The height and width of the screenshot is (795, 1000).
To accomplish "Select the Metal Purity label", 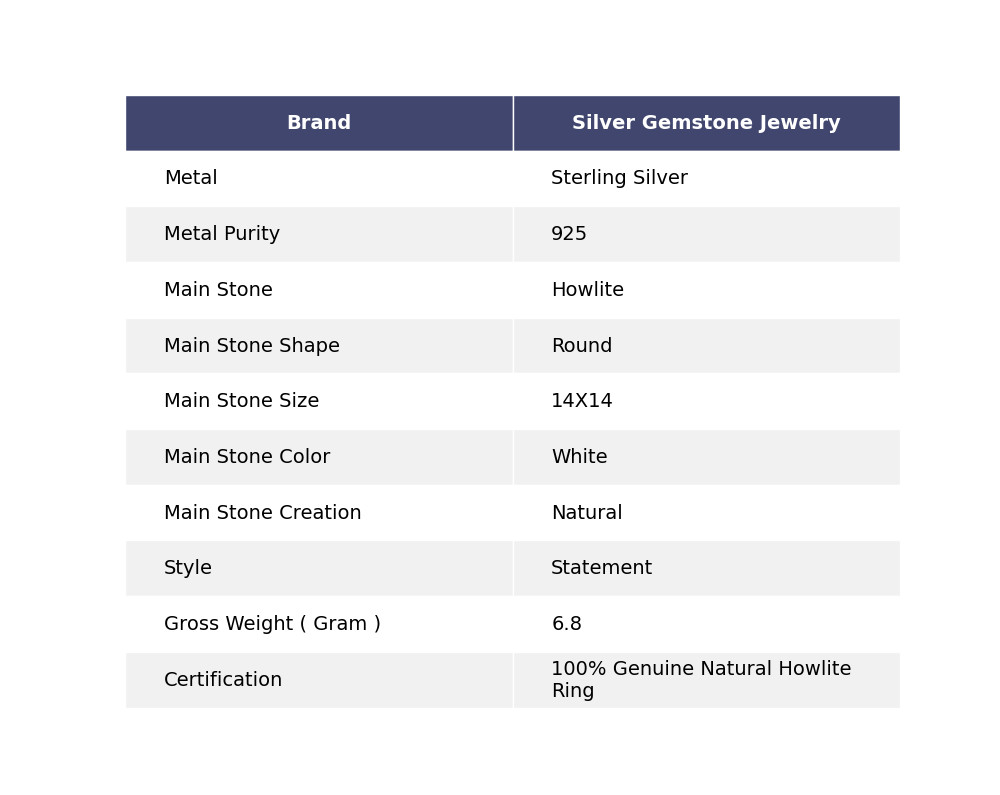I will (222, 234).
